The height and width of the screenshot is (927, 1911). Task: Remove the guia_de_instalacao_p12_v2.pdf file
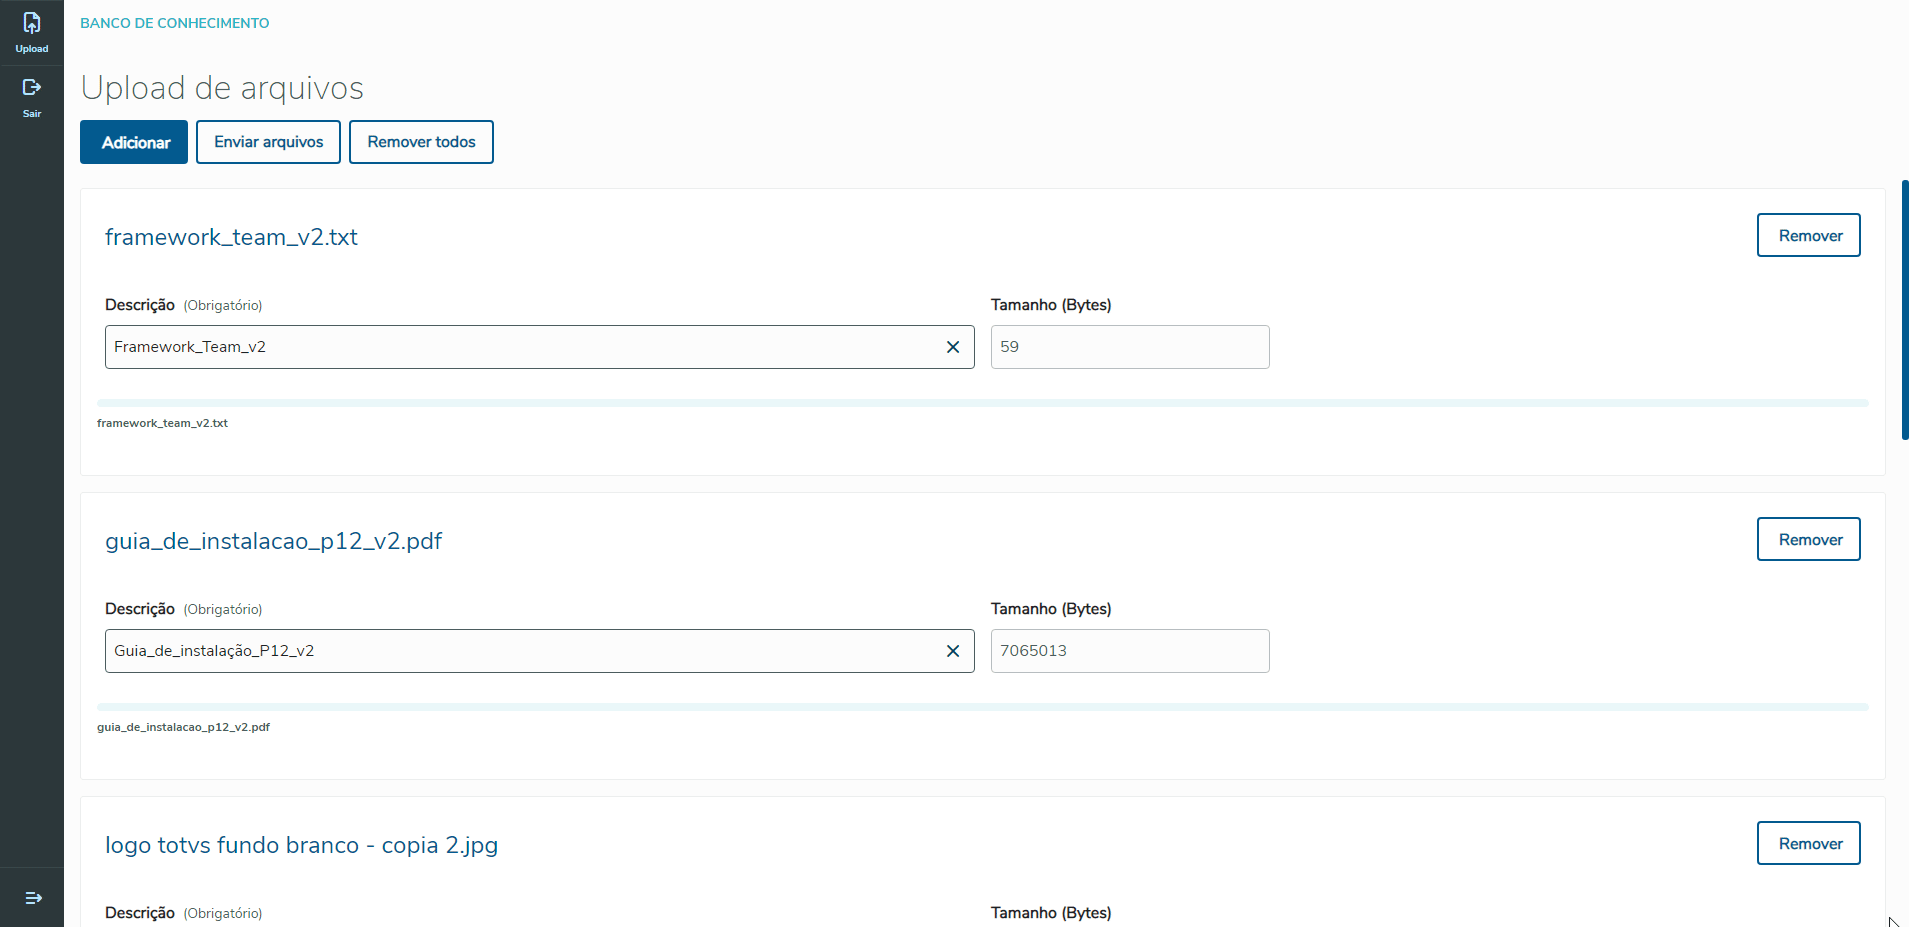[x=1809, y=539]
